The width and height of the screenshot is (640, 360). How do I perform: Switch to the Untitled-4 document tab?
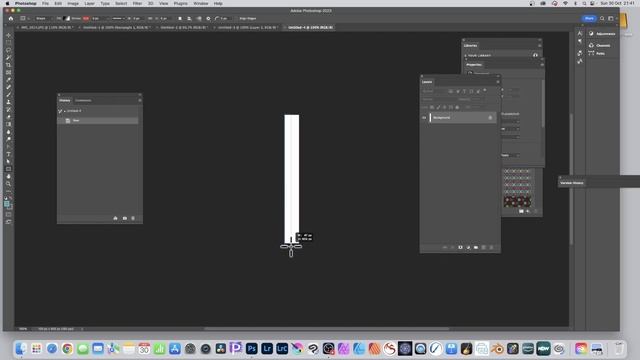click(x=310, y=27)
